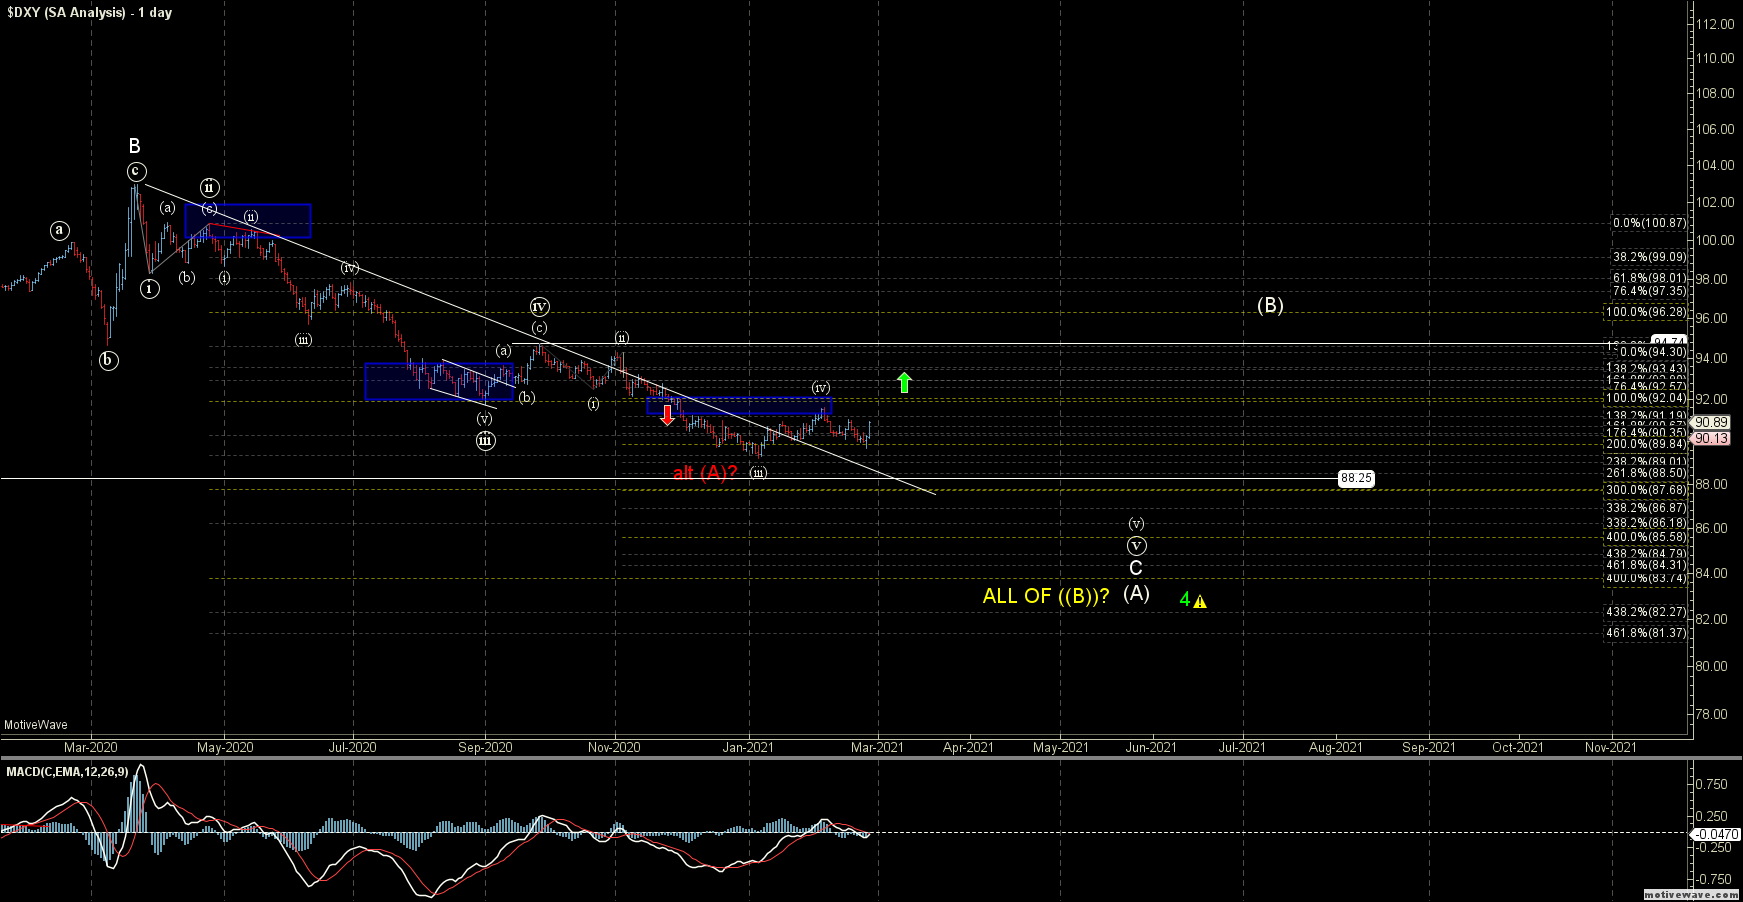Select the 61.8%(98.01) Fibonacci label
The height and width of the screenshot is (902, 1743).
1649,278
